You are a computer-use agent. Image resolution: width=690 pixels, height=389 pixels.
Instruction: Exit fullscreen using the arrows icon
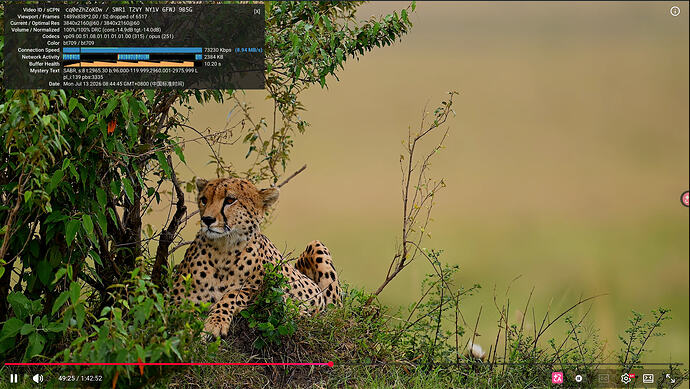[x=670, y=378]
